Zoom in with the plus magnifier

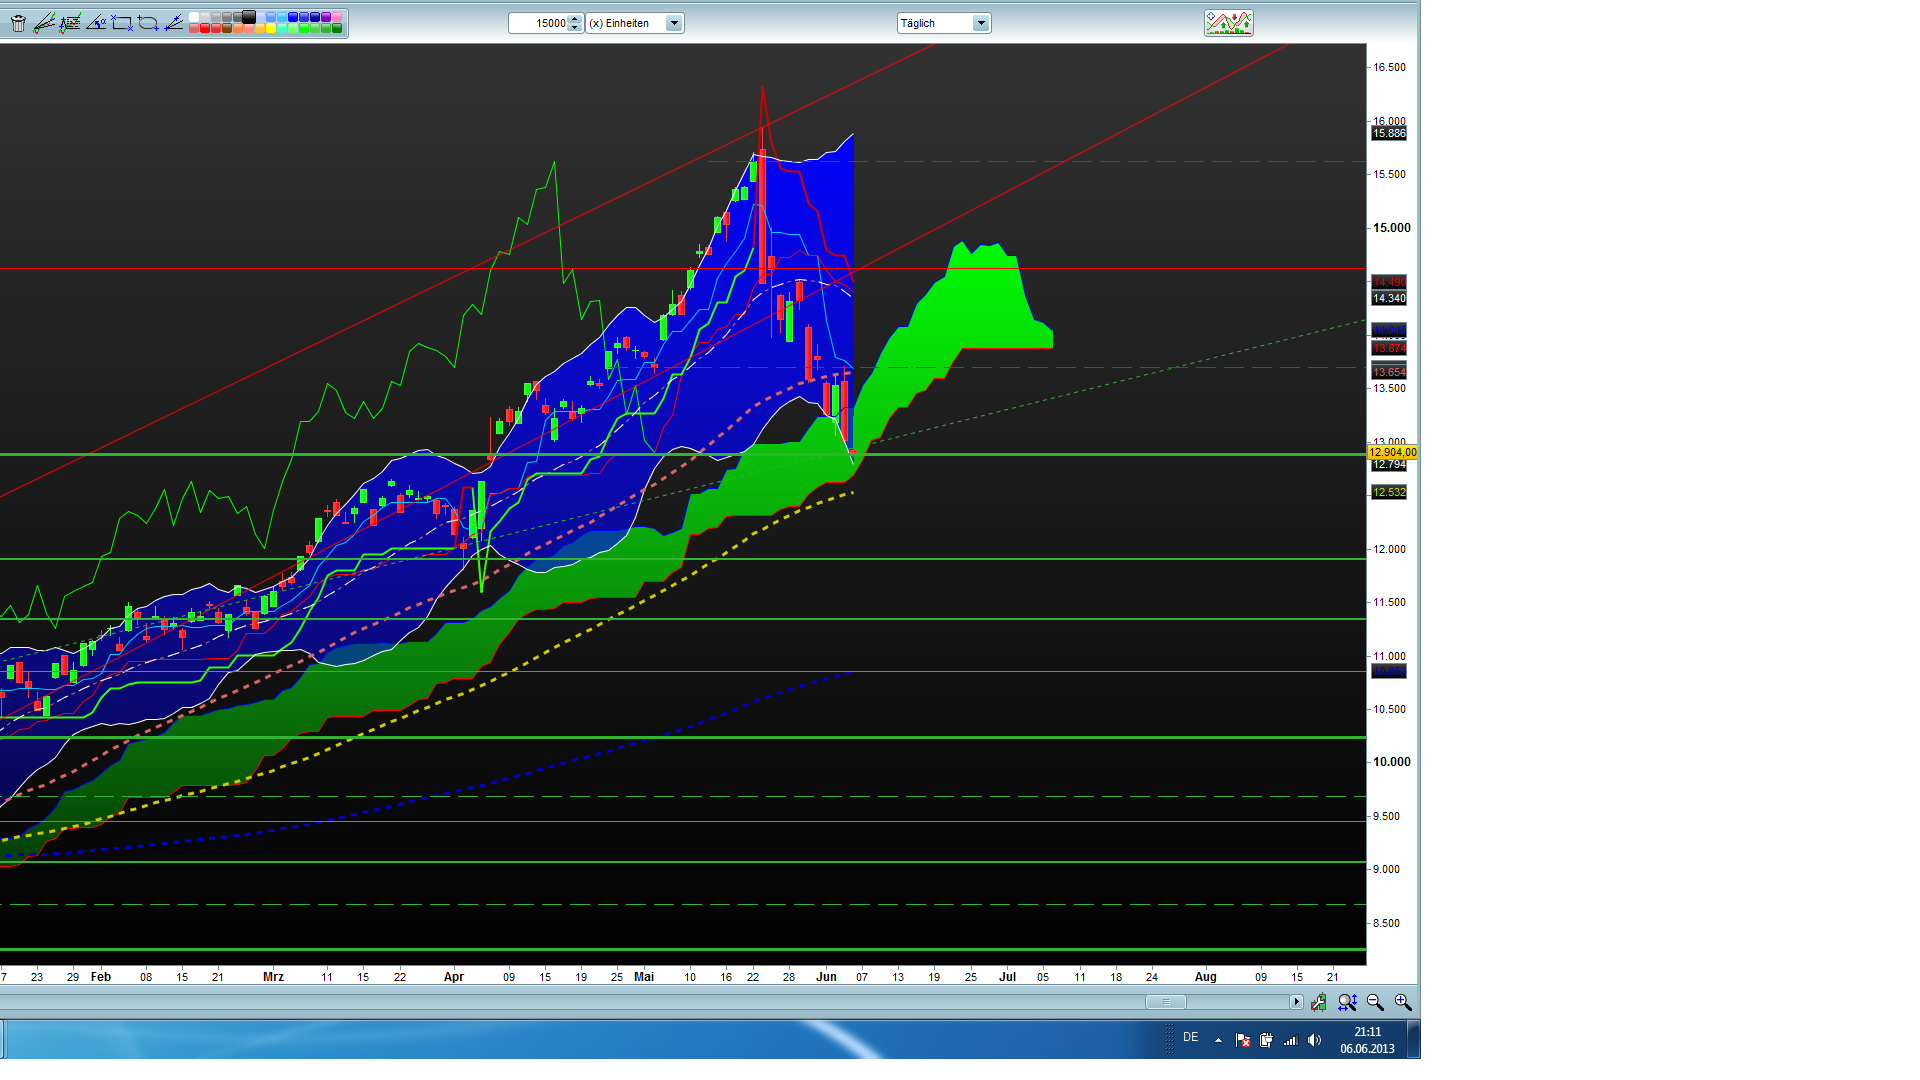click(1403, 1002)
